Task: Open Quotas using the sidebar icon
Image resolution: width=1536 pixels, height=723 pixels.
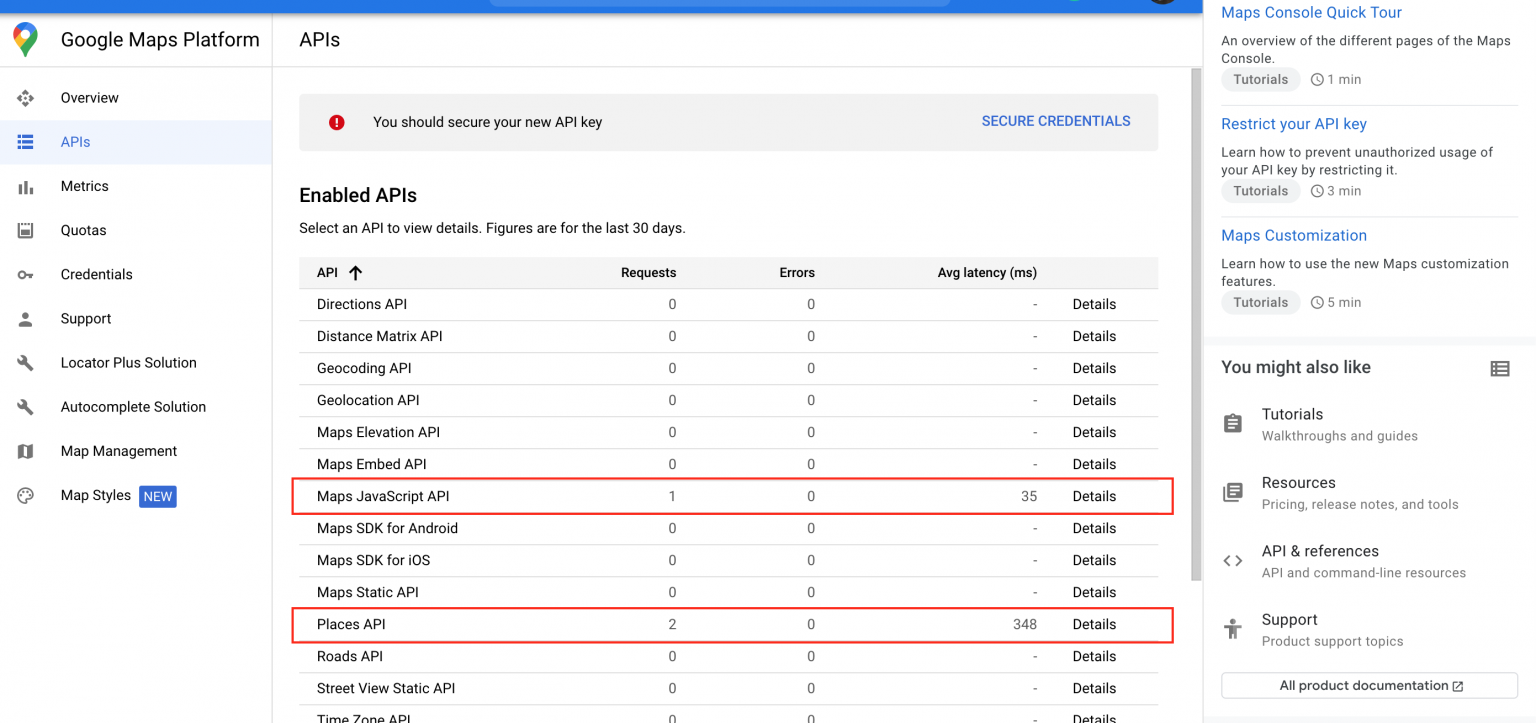Action: click(x=25, y=230)
